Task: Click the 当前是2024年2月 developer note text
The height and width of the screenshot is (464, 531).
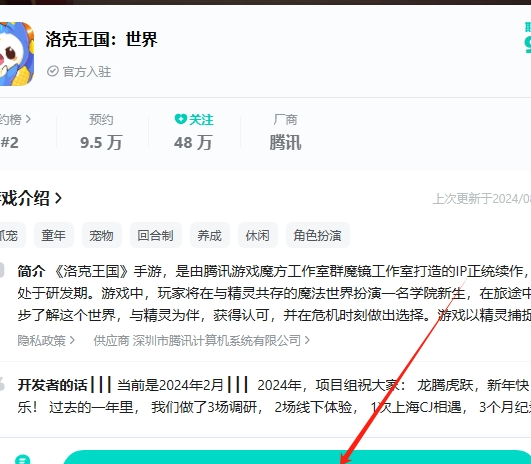Action: coord(170,385)
